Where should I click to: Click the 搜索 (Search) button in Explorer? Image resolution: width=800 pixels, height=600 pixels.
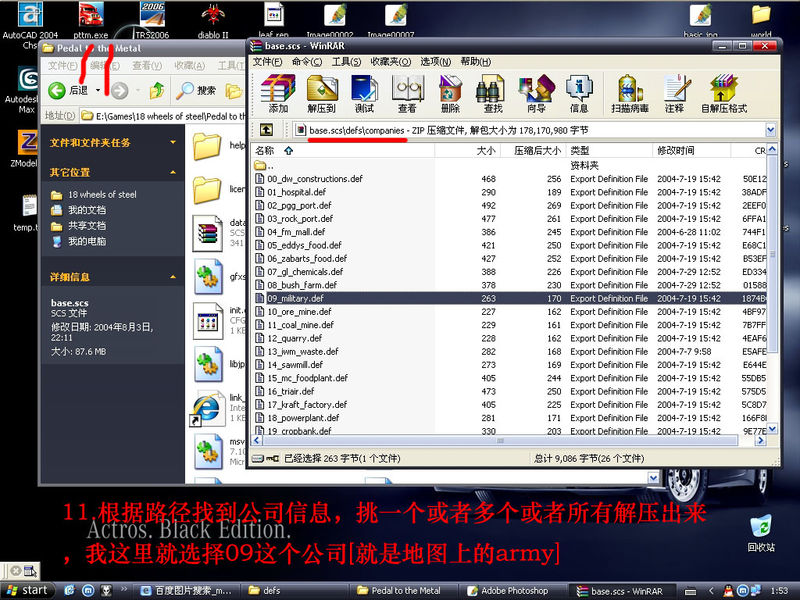(195, 90)
